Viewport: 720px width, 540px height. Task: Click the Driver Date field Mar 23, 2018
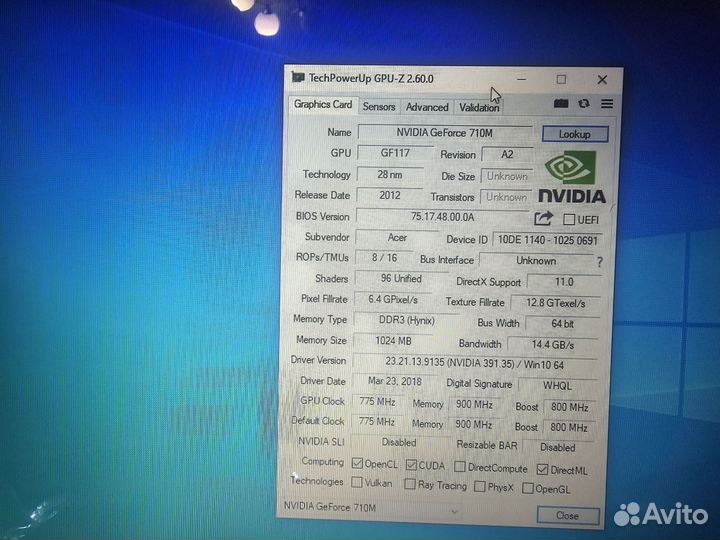(x=395, y=381)
